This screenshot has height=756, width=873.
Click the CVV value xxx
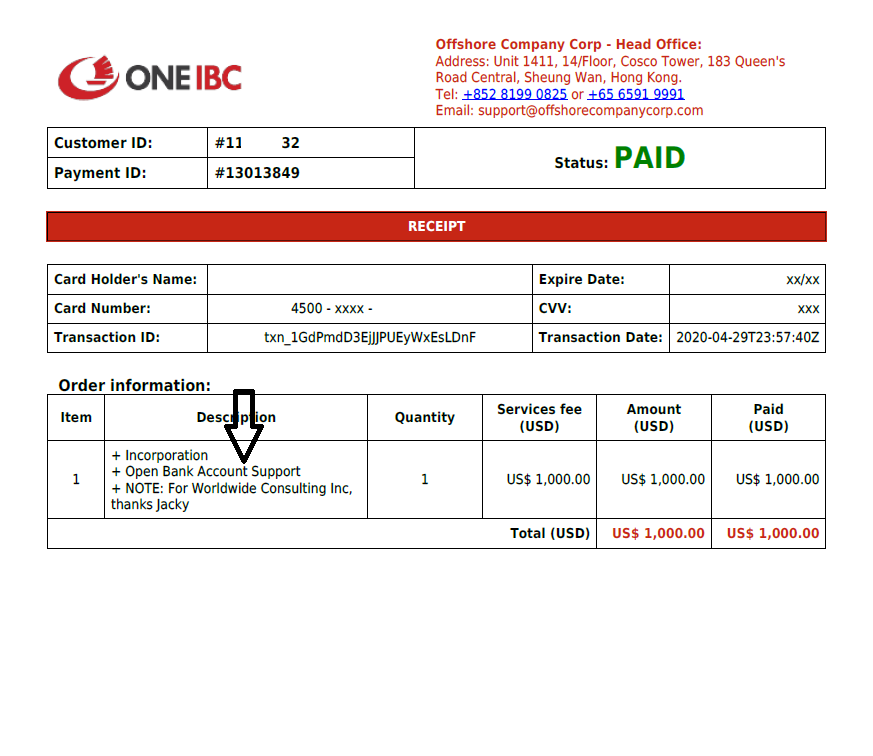[x=808, y=309]
